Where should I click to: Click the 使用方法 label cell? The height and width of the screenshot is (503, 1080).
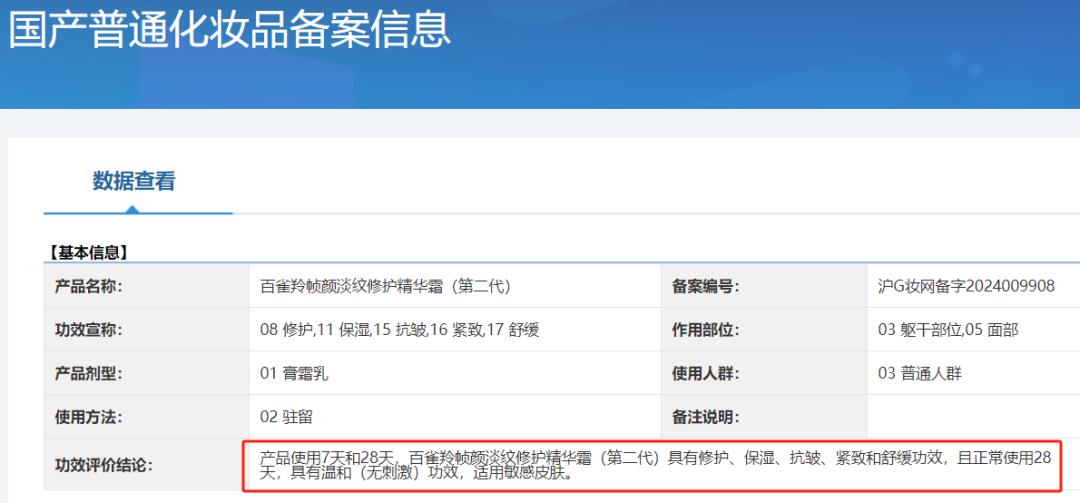click(x=146, y=416)
